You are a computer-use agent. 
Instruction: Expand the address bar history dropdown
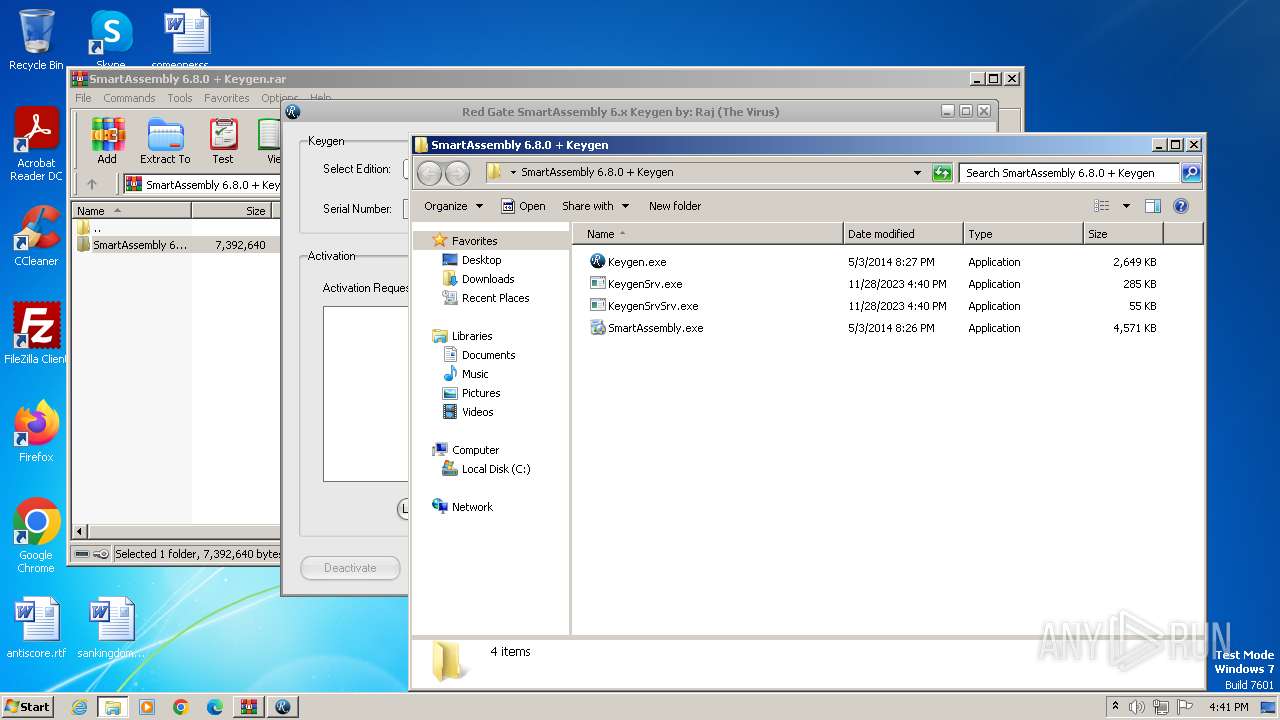click(917, 173)
